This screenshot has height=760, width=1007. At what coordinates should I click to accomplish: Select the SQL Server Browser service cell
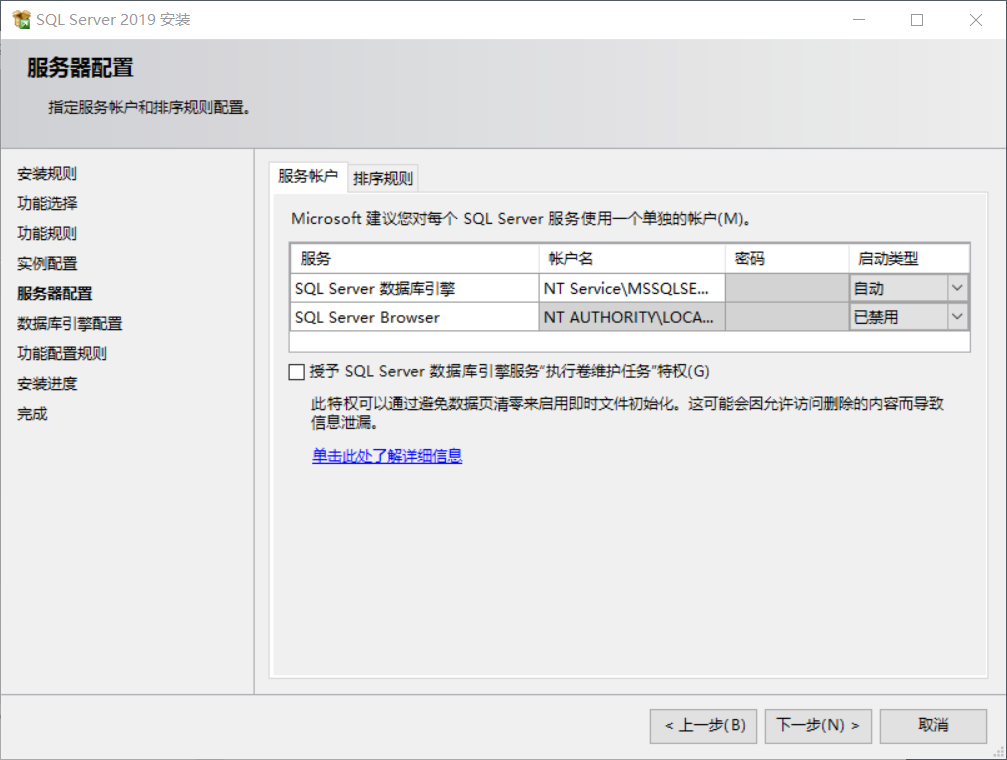pyautogui.click(x=414, y=317)
